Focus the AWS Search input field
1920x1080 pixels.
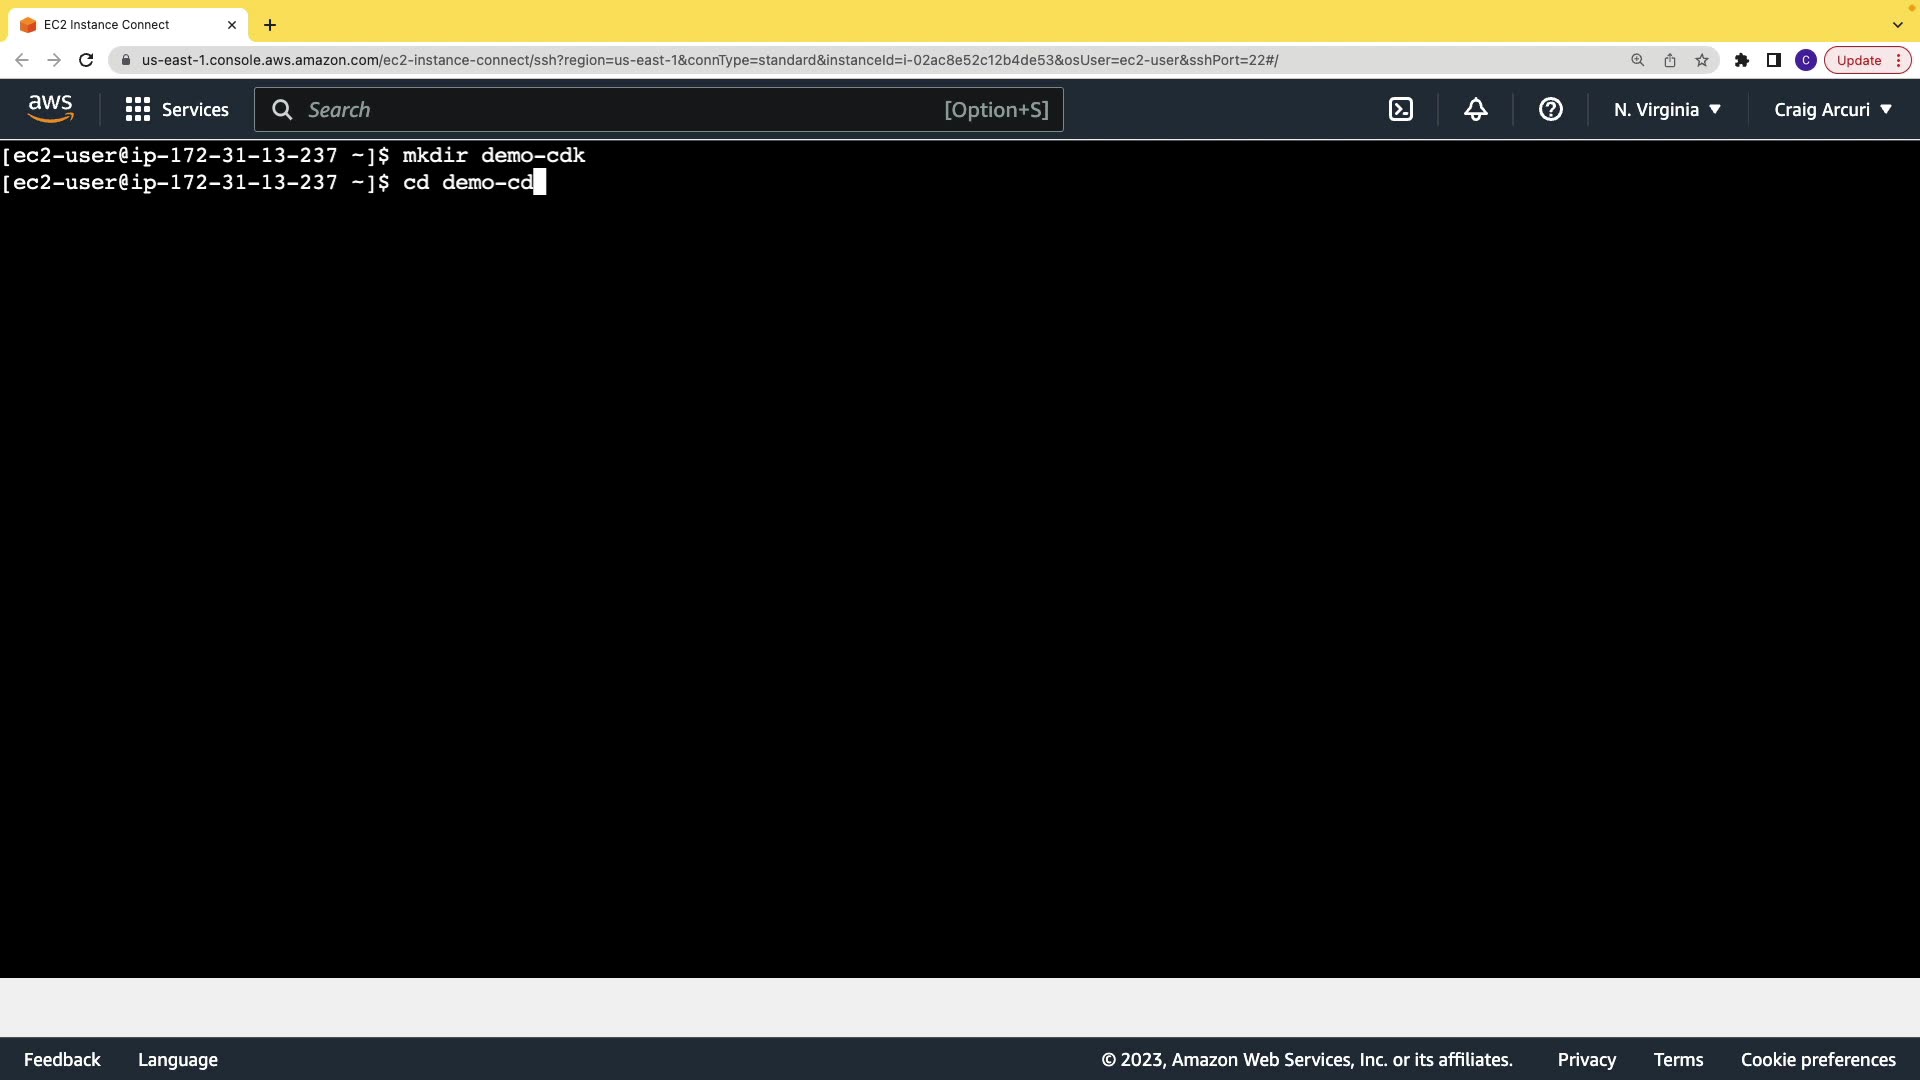(620, 110)
